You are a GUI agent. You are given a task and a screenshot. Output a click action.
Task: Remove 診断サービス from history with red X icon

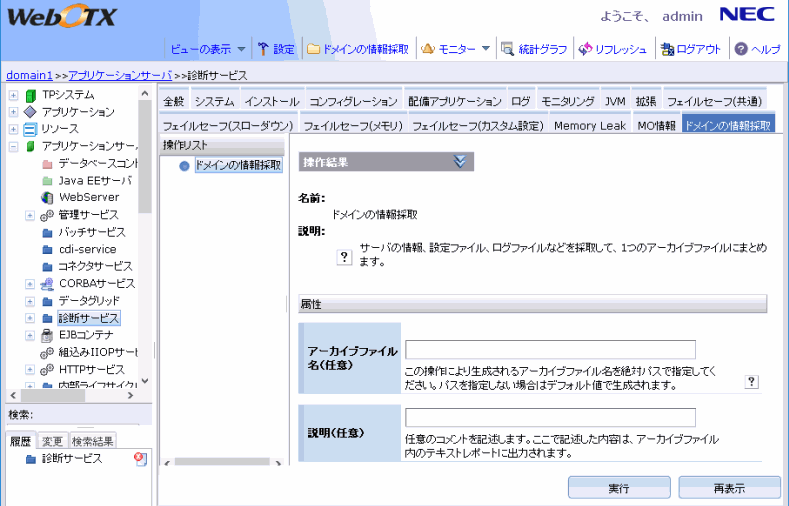pyautogui.click(x=140, y=459)
